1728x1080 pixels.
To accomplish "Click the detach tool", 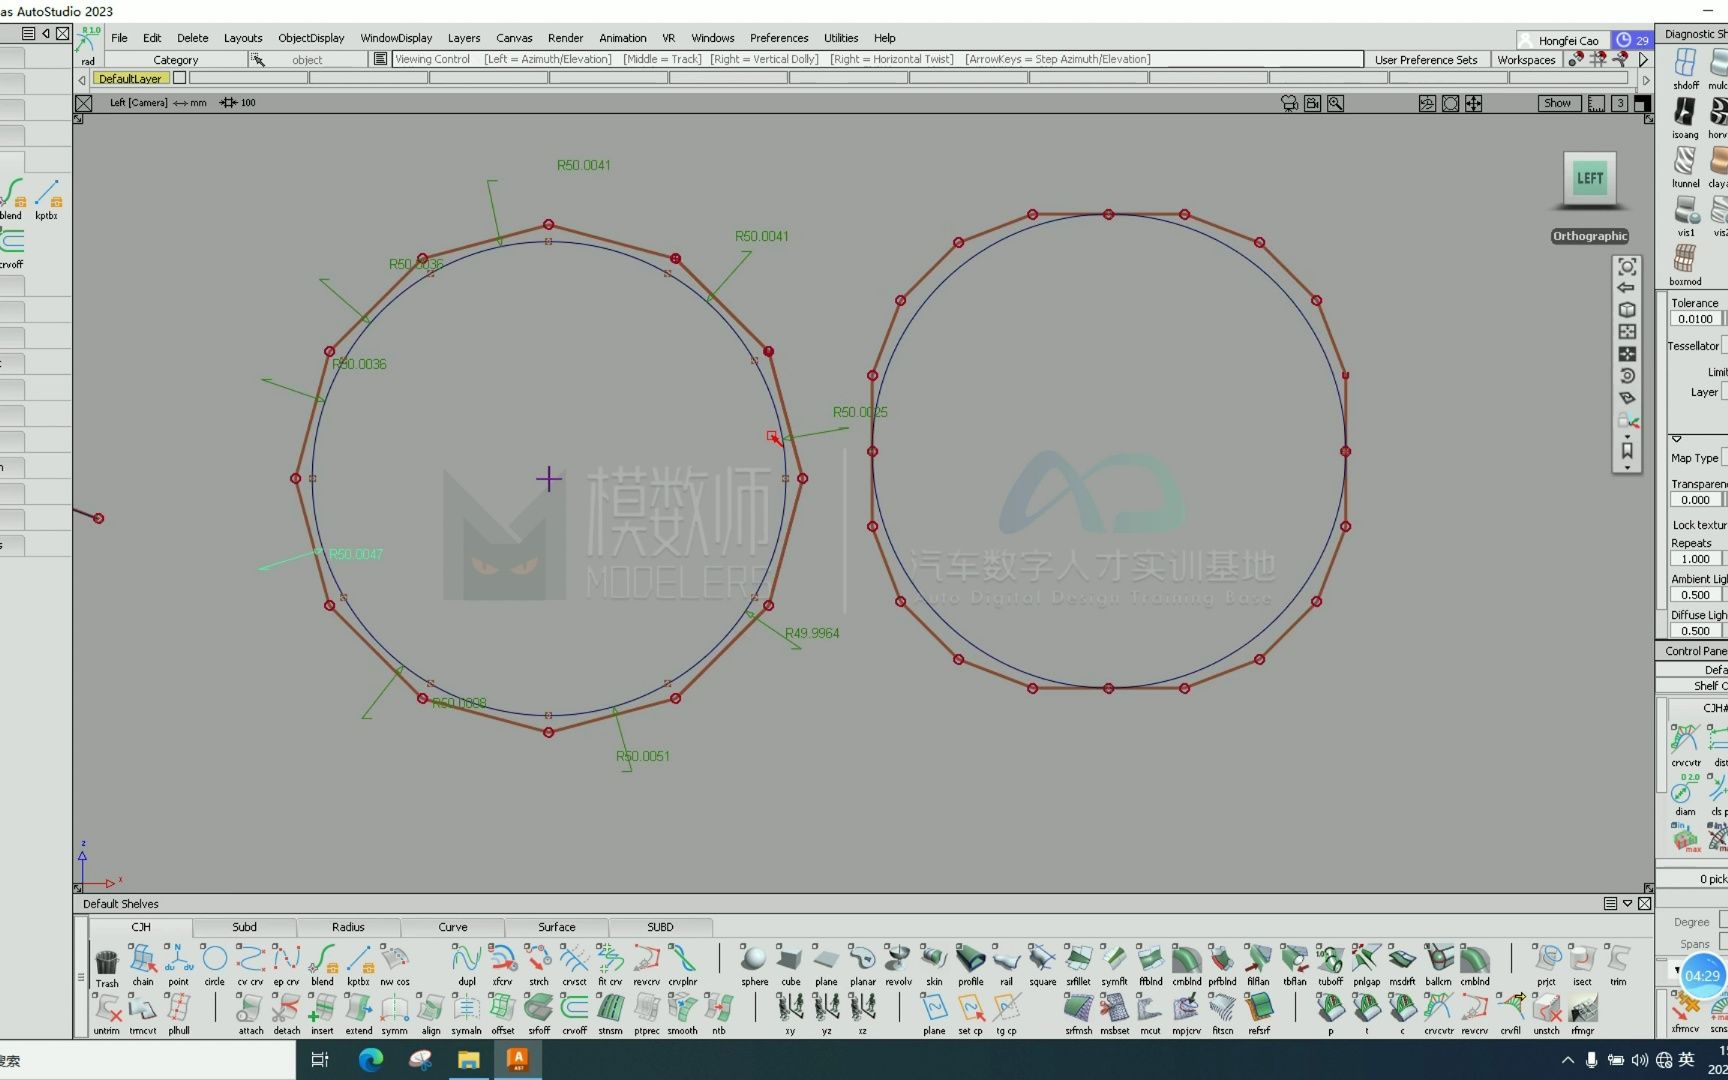I will (286, 1014).
